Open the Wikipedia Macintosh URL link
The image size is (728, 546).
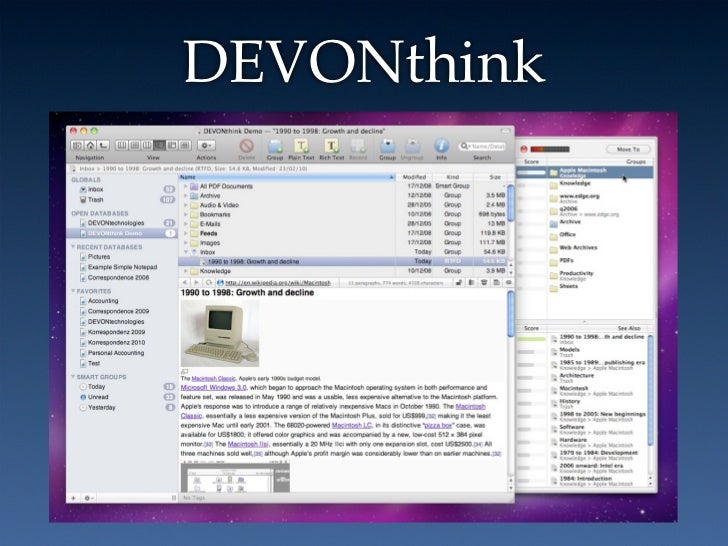pyautogui.click(x=278, y=282)
